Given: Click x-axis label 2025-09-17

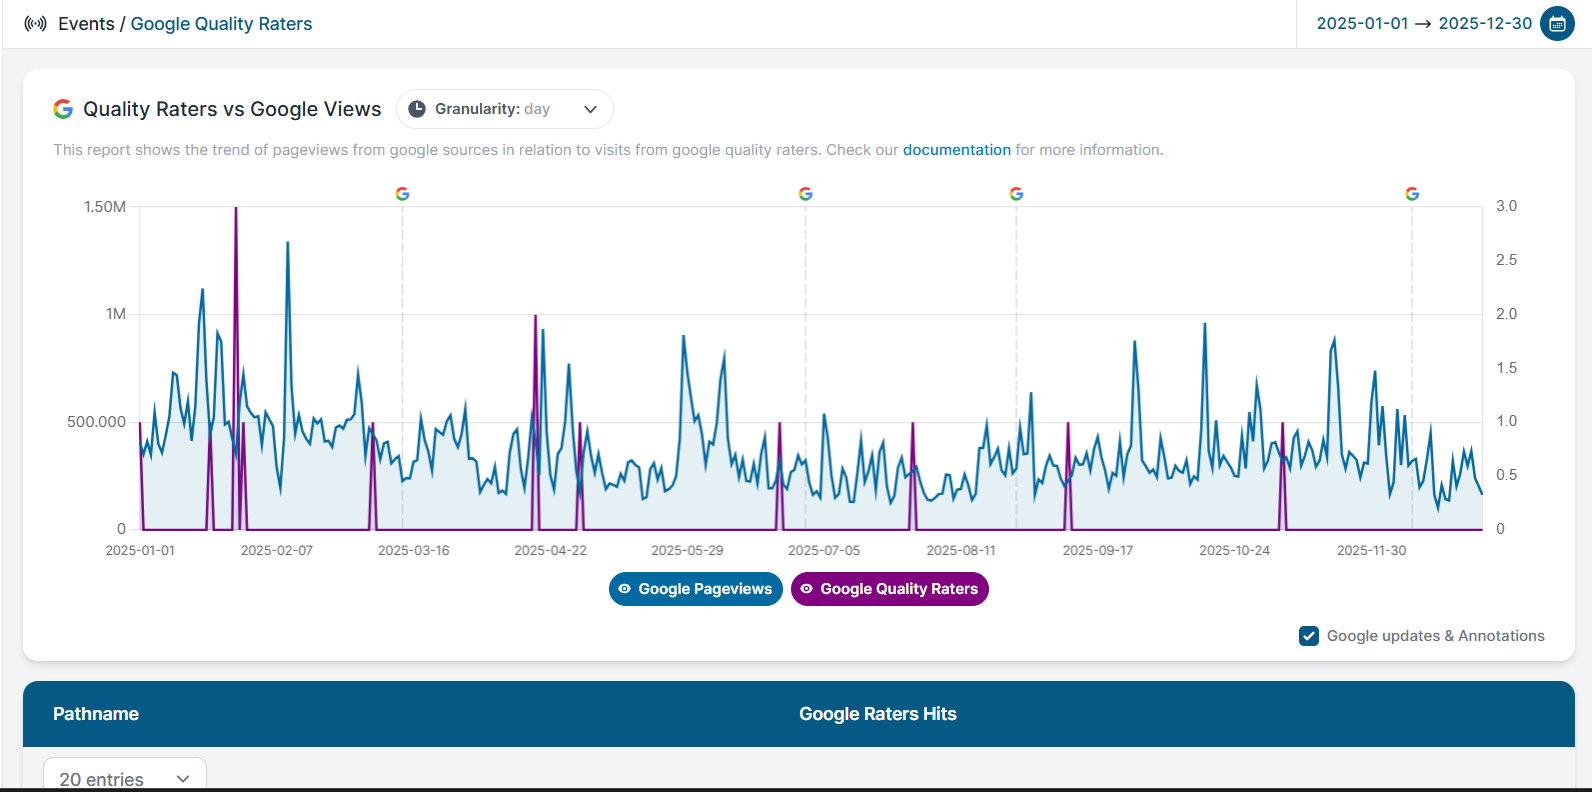Looking at the screenshot, I should tap(1098, 551).
